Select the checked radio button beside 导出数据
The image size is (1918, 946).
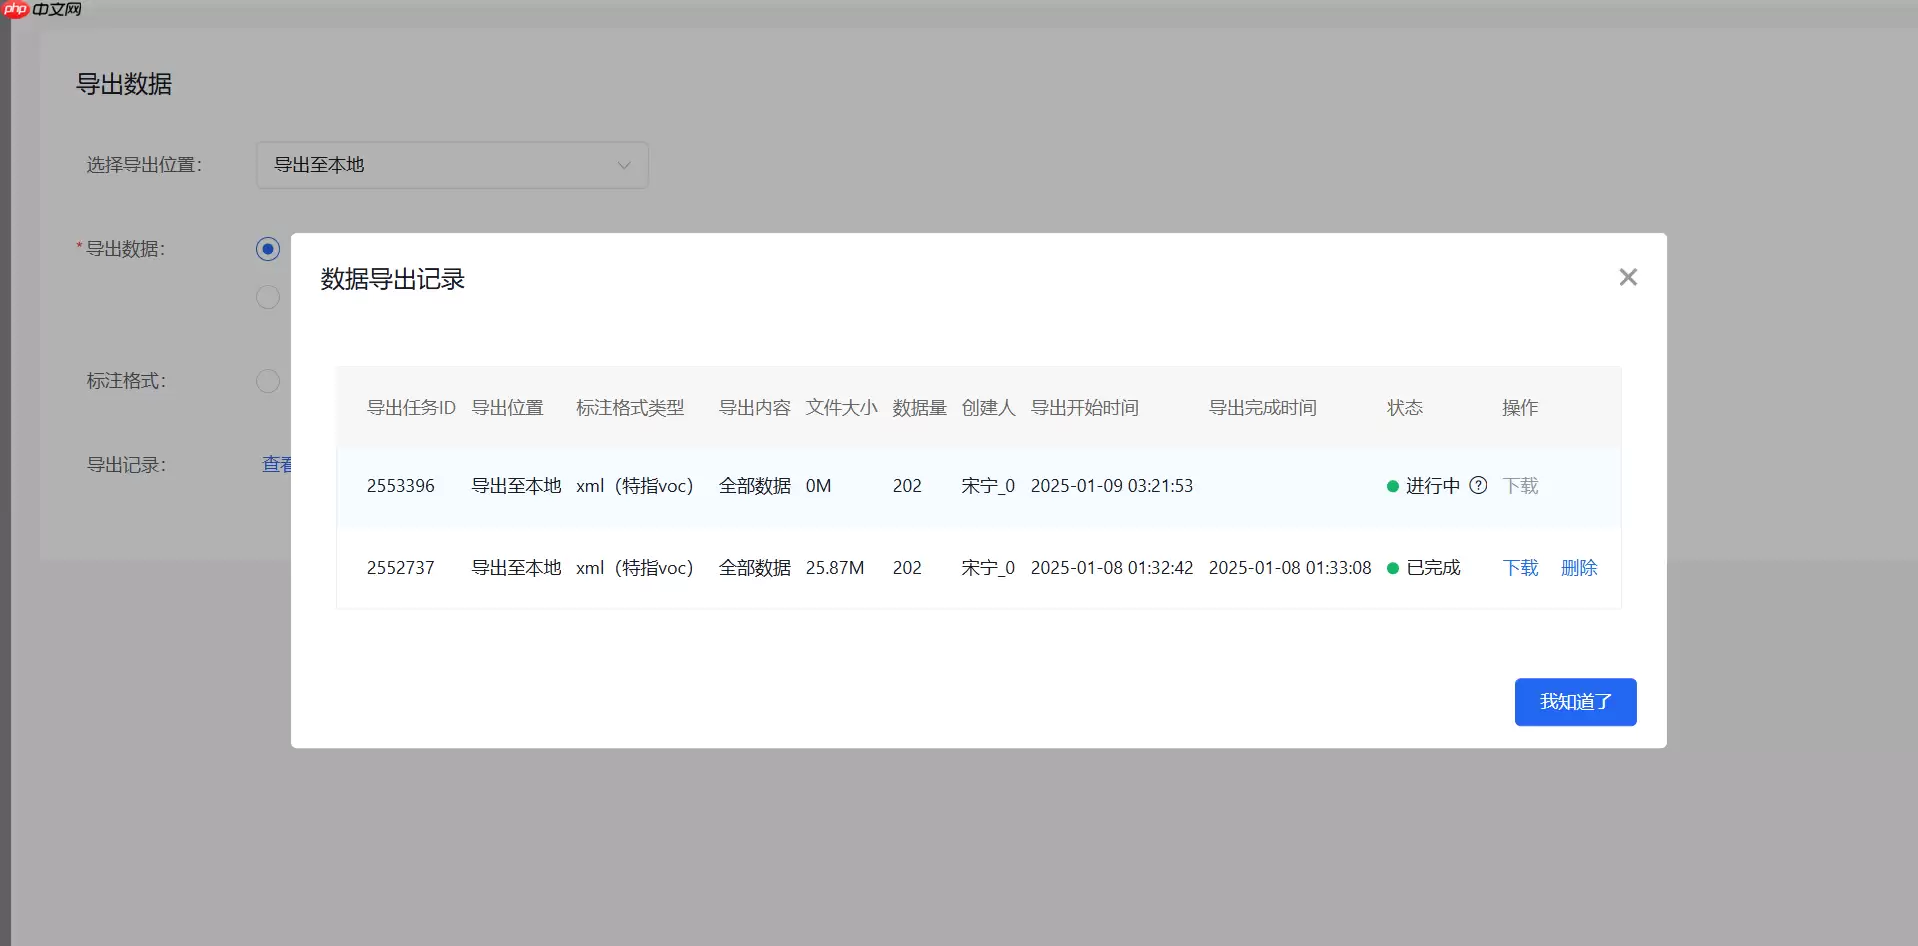pyautogui.click(x=268, y=249)
